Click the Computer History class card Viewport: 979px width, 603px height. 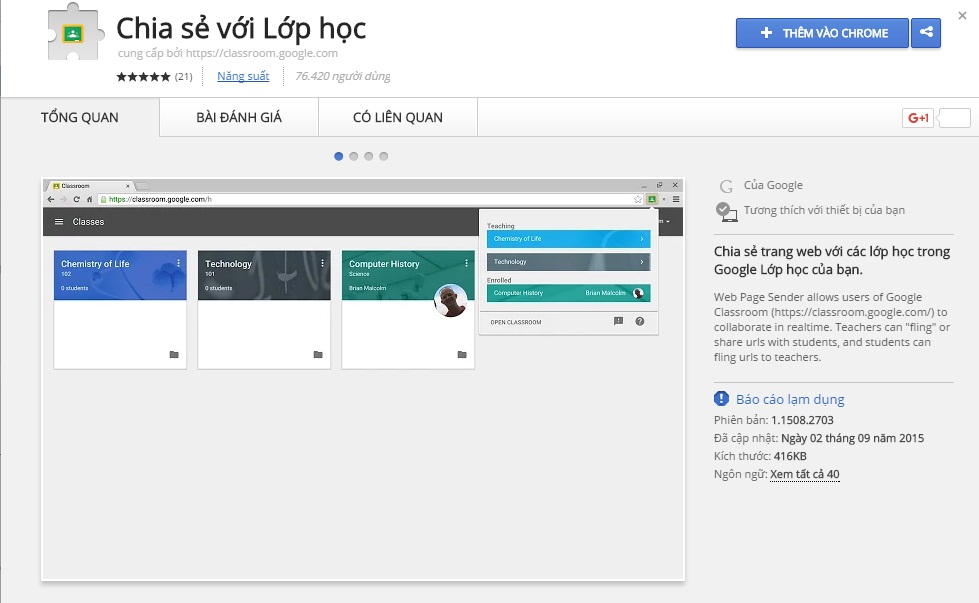408,310
